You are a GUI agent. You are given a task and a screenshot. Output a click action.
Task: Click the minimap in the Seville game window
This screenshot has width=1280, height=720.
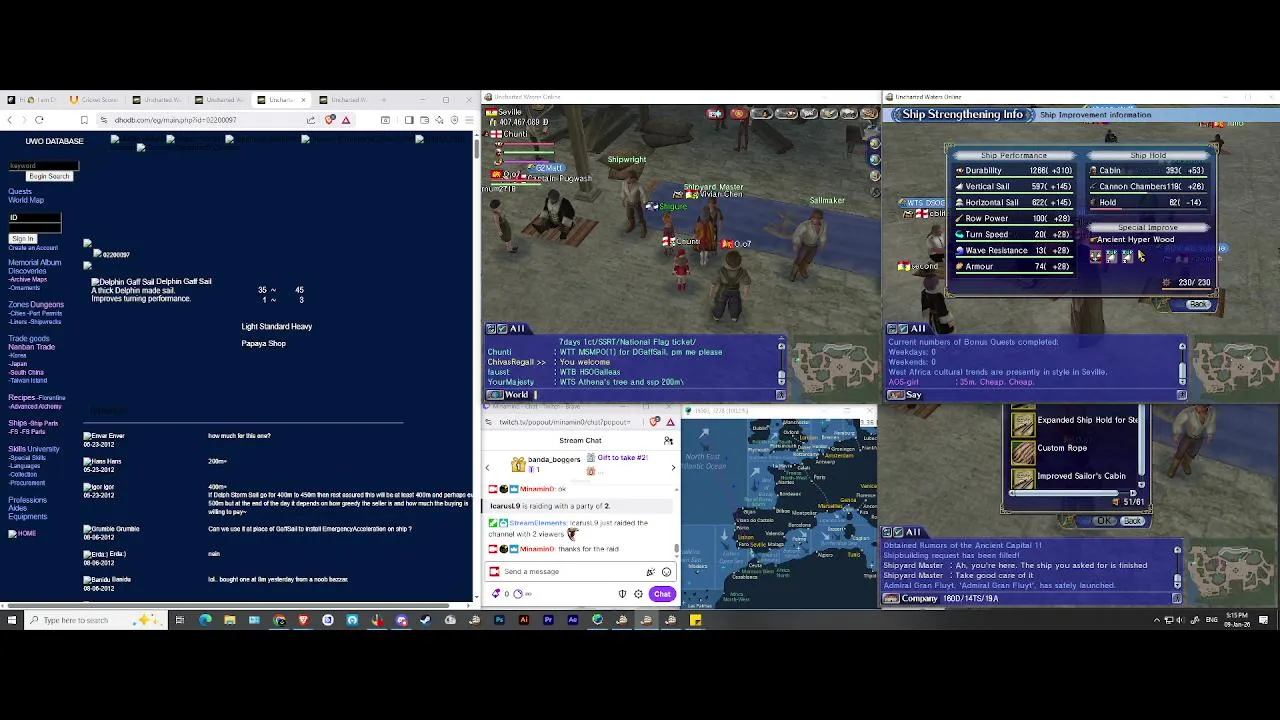[834, 367]
